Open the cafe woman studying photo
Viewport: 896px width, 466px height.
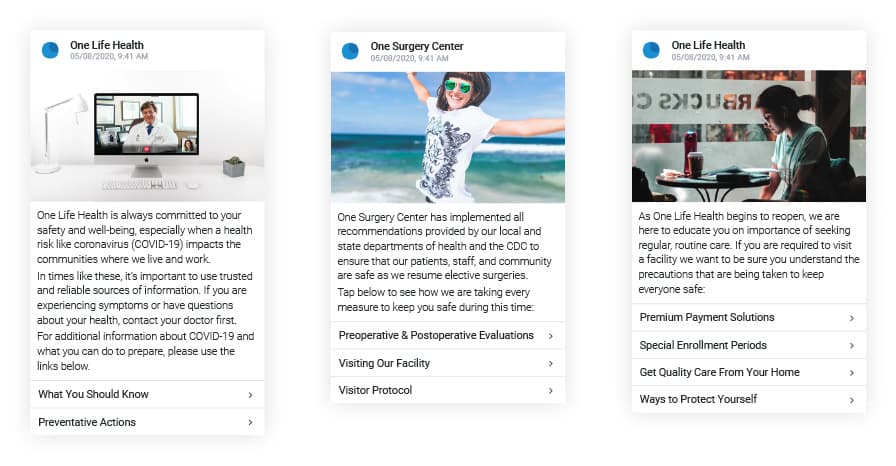[749, 136]
